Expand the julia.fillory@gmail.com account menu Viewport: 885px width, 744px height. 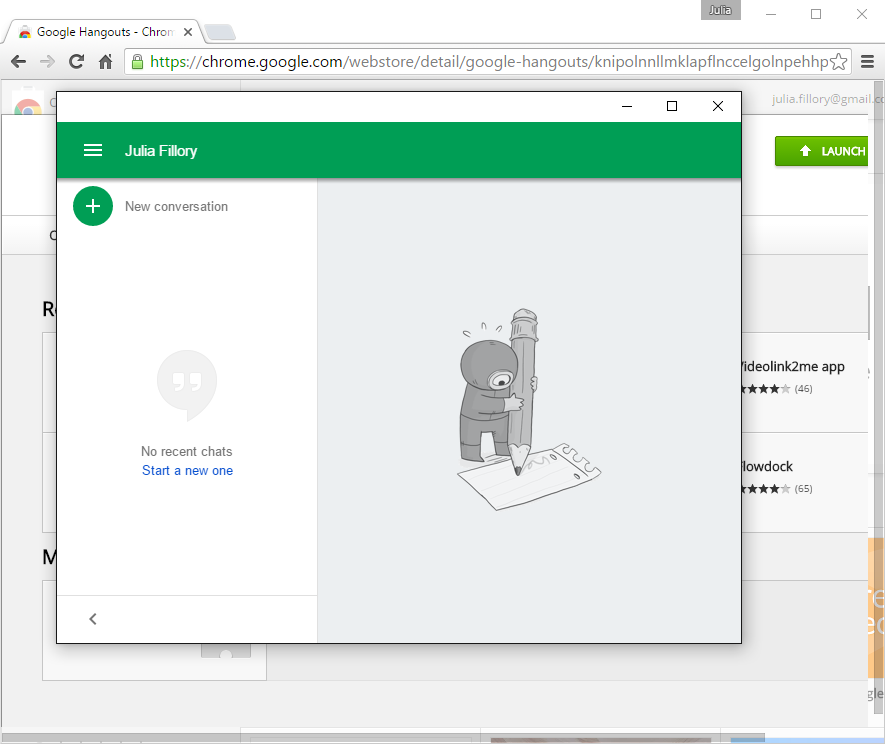pyautogui.click(x=828, y=99)
